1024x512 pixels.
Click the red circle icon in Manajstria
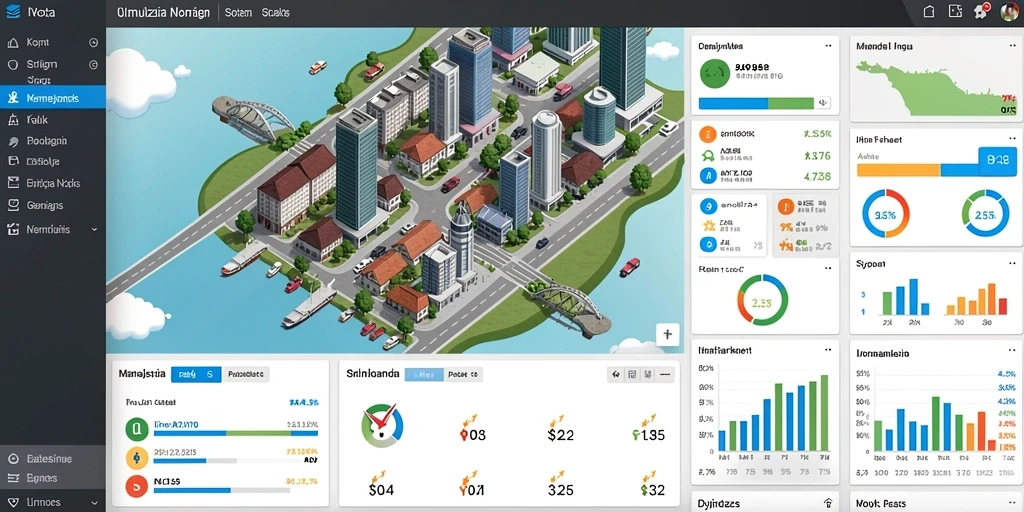coord(136,487)
